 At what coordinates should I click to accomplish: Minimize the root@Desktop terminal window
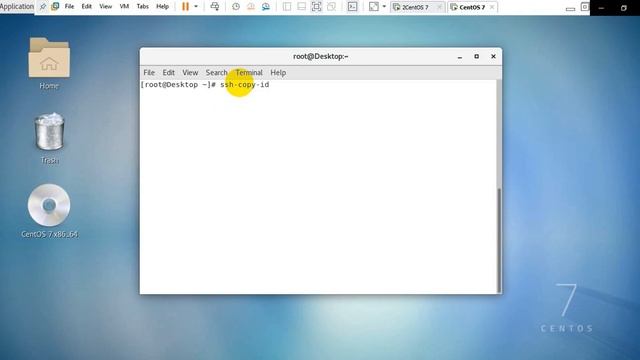460,57
